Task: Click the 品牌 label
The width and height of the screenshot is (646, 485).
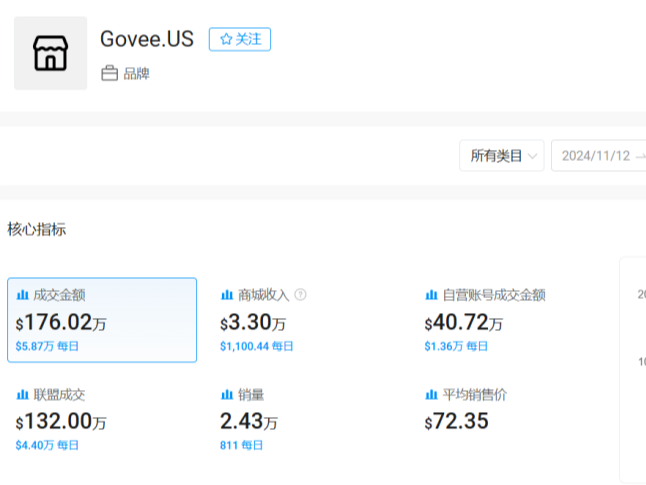Action: click(x=136, y=74)
